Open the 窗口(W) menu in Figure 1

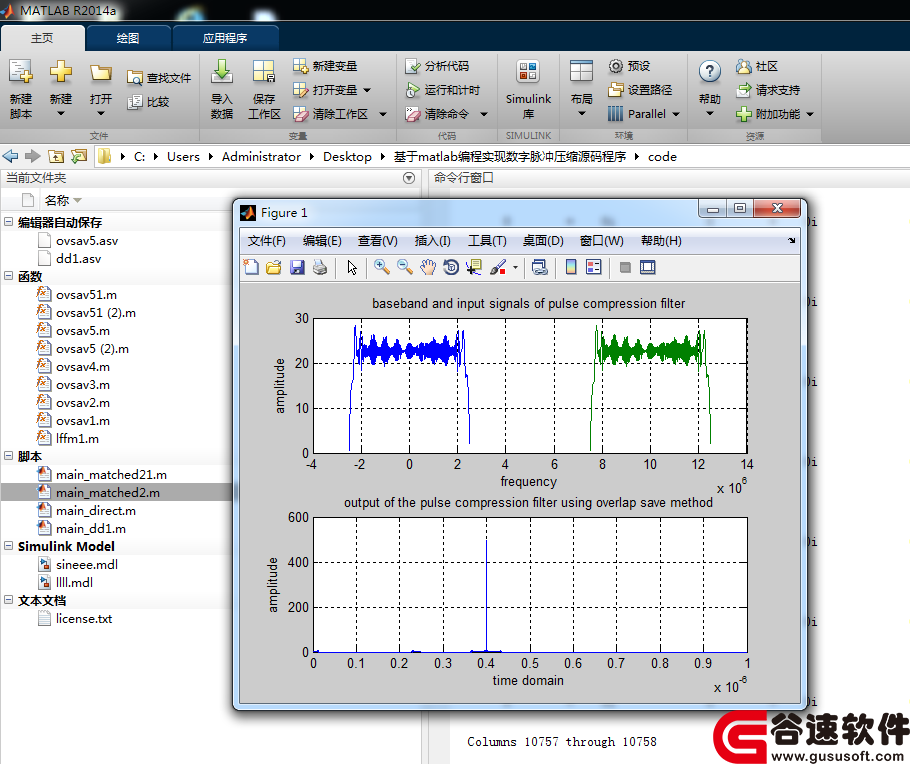coord(601,241)
